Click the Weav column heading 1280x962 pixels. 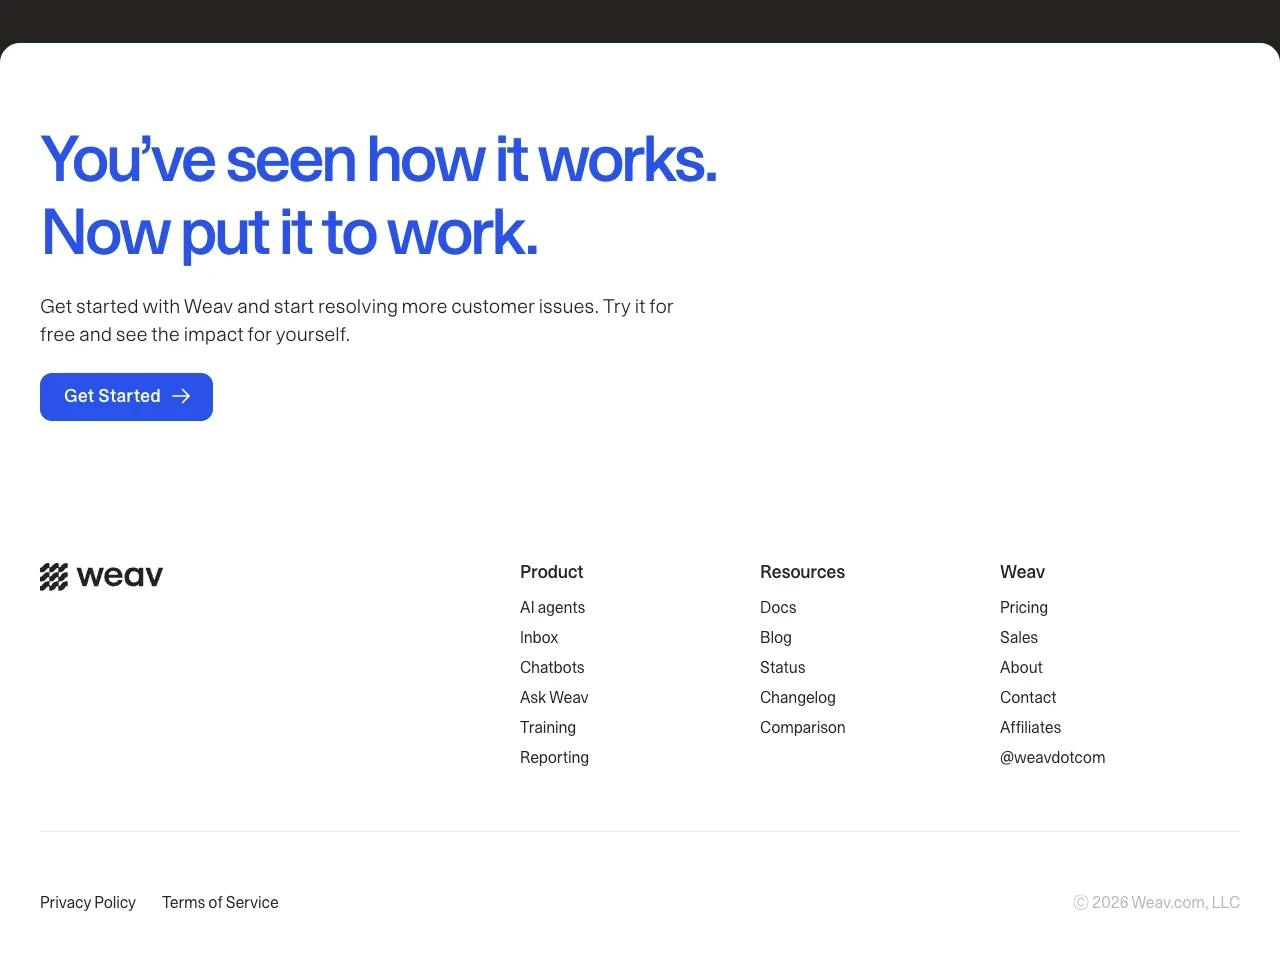(x=1022, y=572)
